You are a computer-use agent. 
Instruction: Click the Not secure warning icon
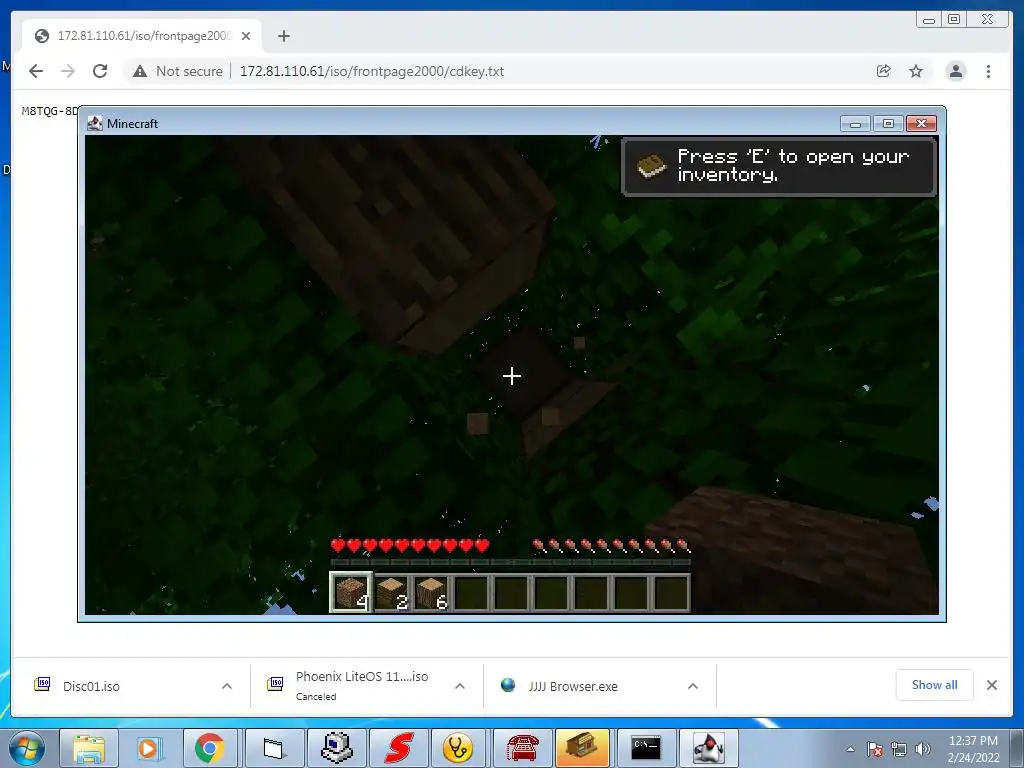click(x=140, y=71)
